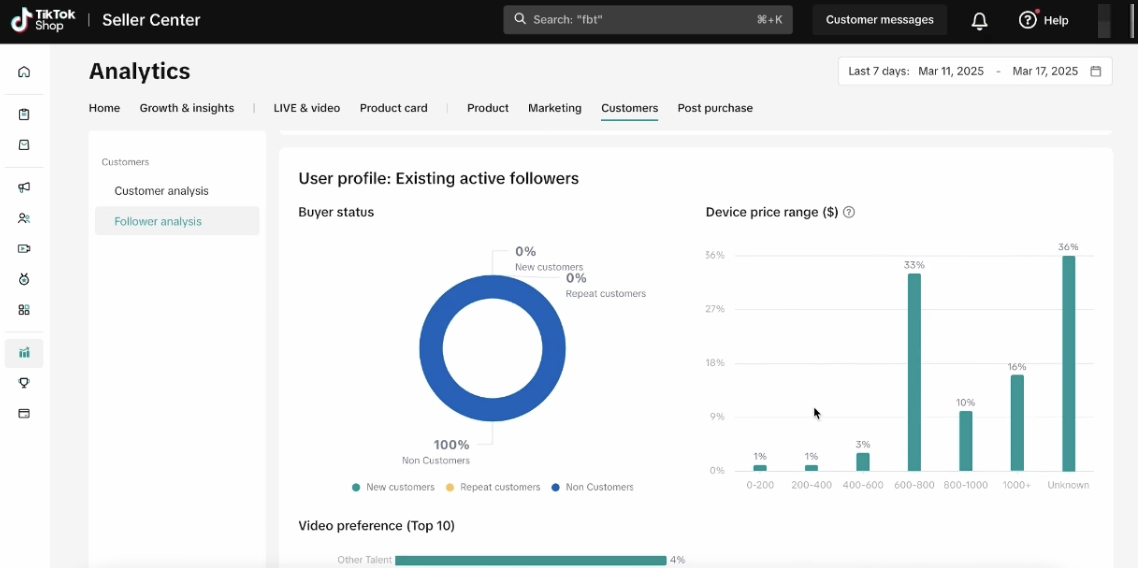Switch to the Growth & insights tab
Screen dimensions: 1138x568
pyautogui.click(x=187, y=108)
